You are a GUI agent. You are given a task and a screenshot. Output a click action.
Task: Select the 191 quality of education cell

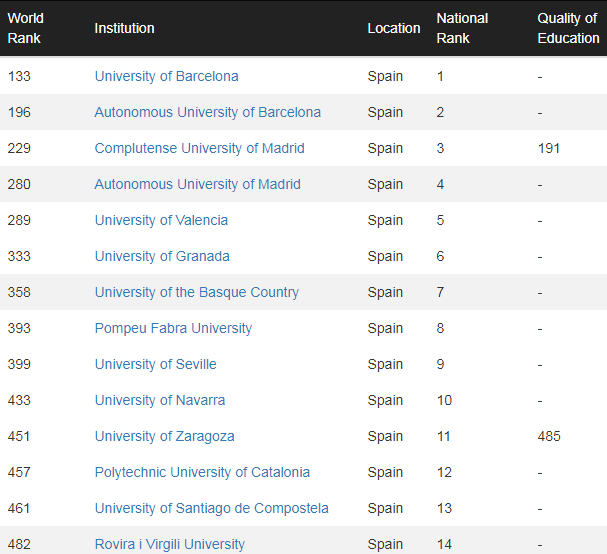pos(549,148)
